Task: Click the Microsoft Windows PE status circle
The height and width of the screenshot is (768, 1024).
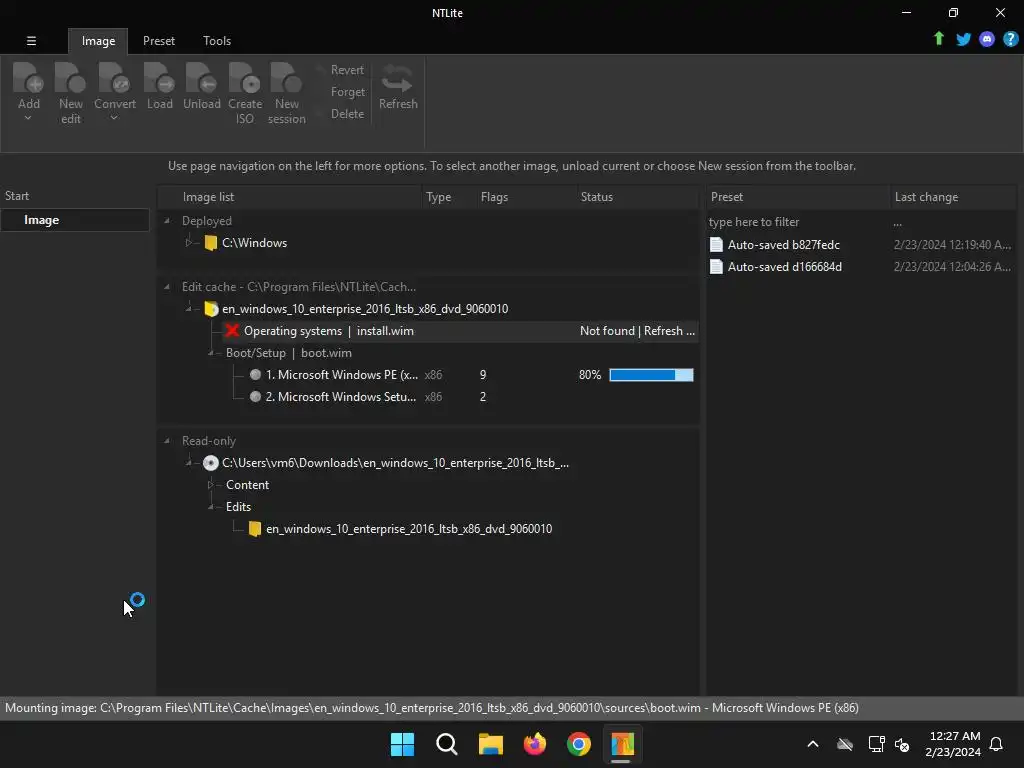Action: 255,375
